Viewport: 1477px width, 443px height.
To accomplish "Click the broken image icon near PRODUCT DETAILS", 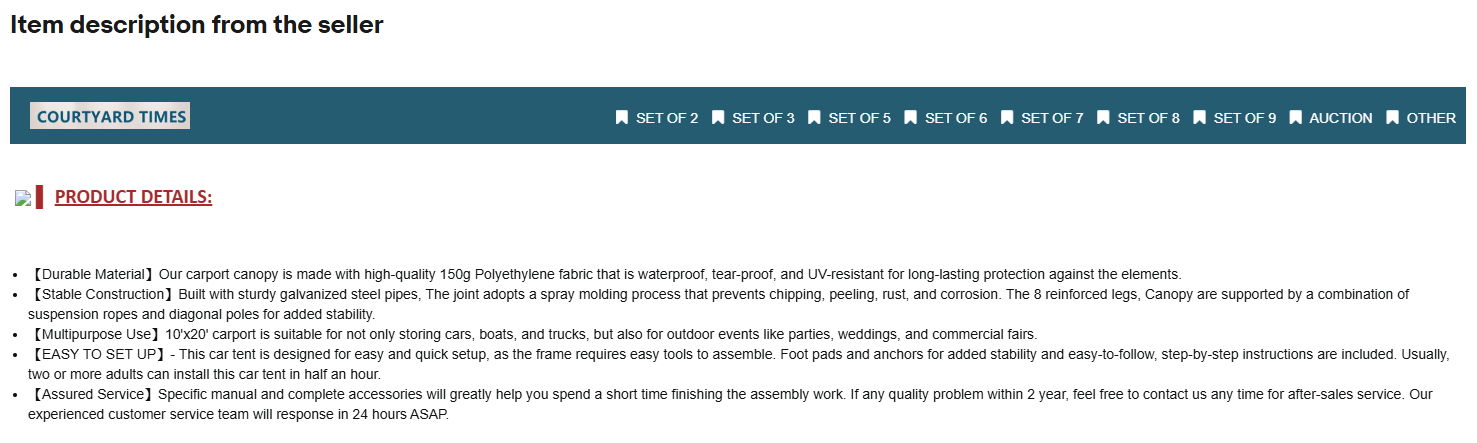I will (23, 198).
